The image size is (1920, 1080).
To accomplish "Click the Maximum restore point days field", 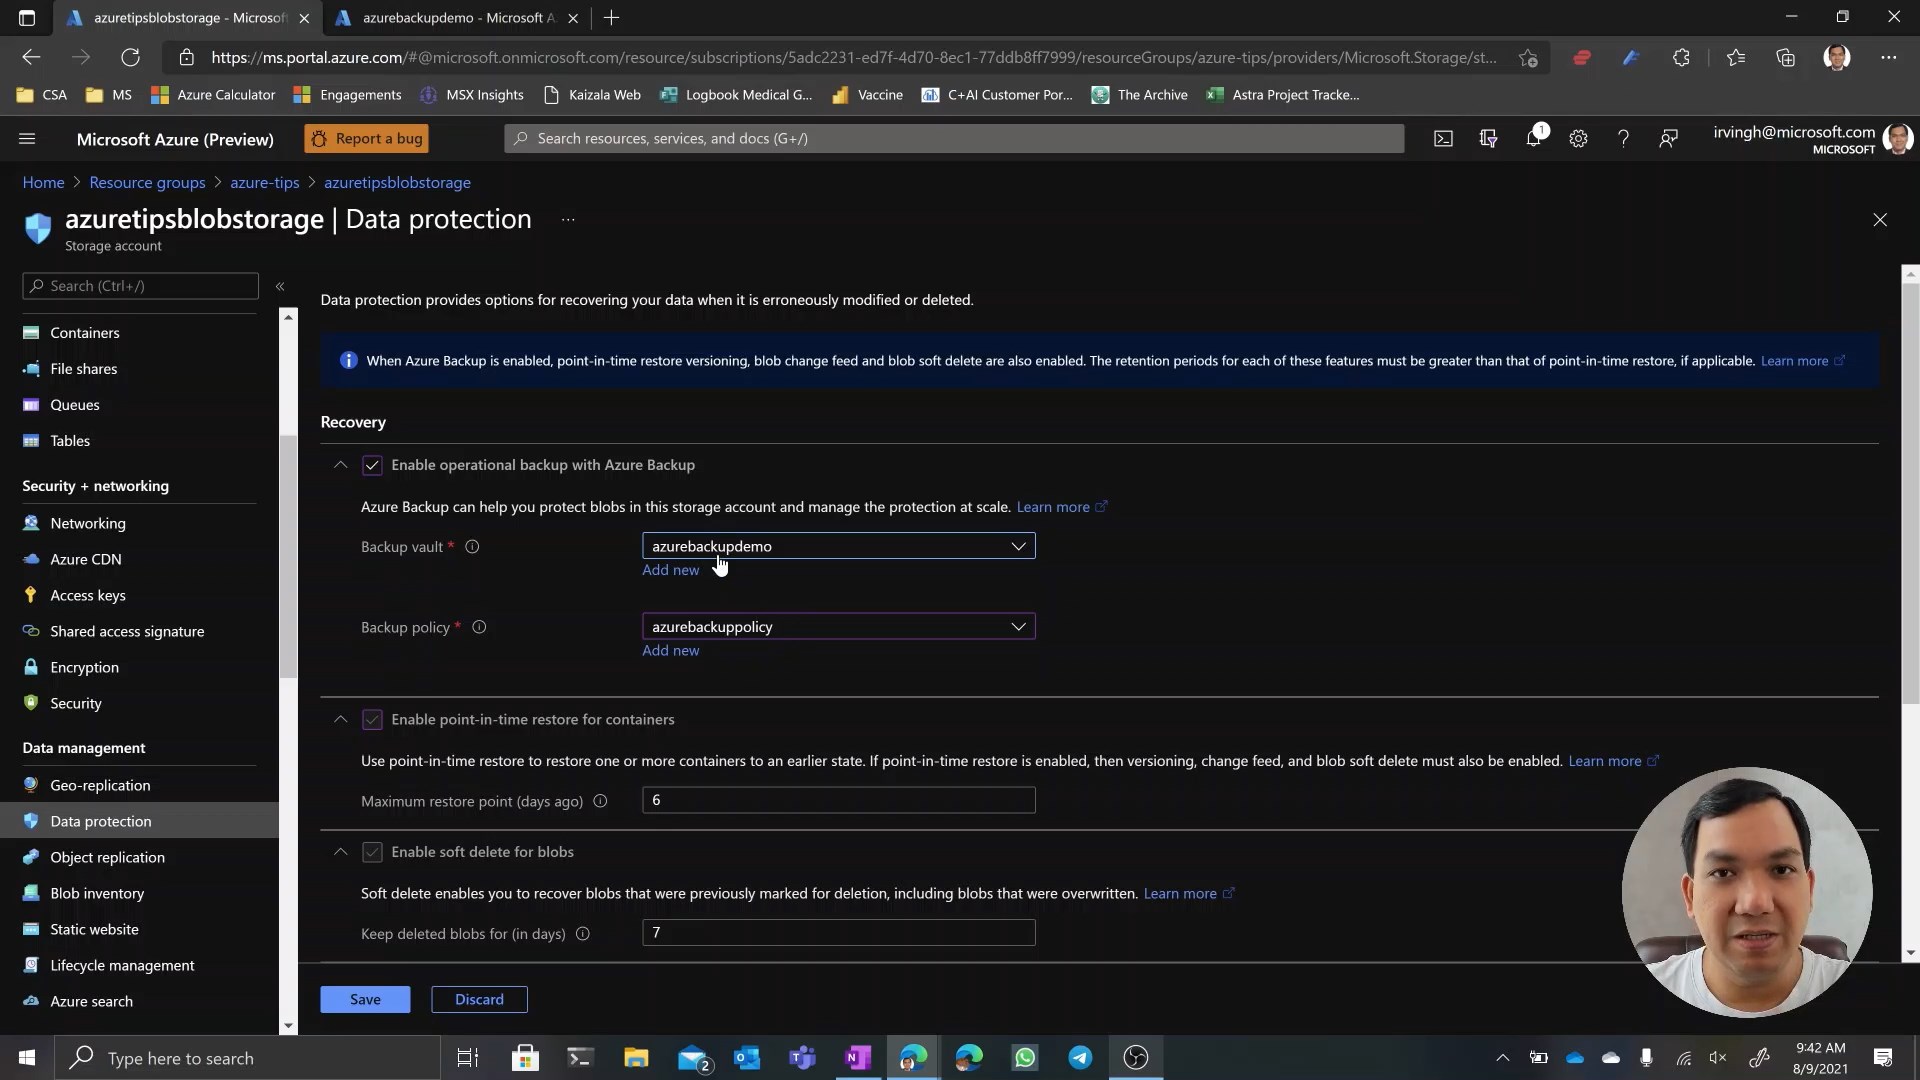I will [x=838, y=800].
